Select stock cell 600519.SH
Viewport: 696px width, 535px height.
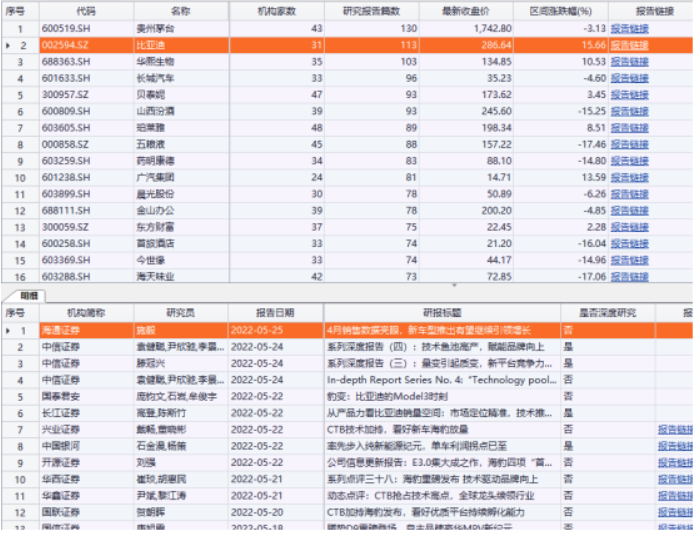click(x=87, y=29)
